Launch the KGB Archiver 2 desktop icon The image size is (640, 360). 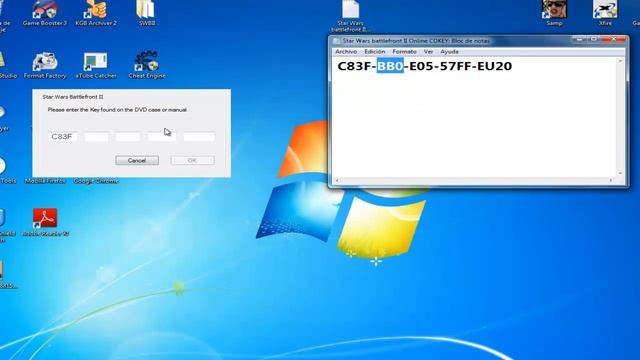tap(96, 12)
